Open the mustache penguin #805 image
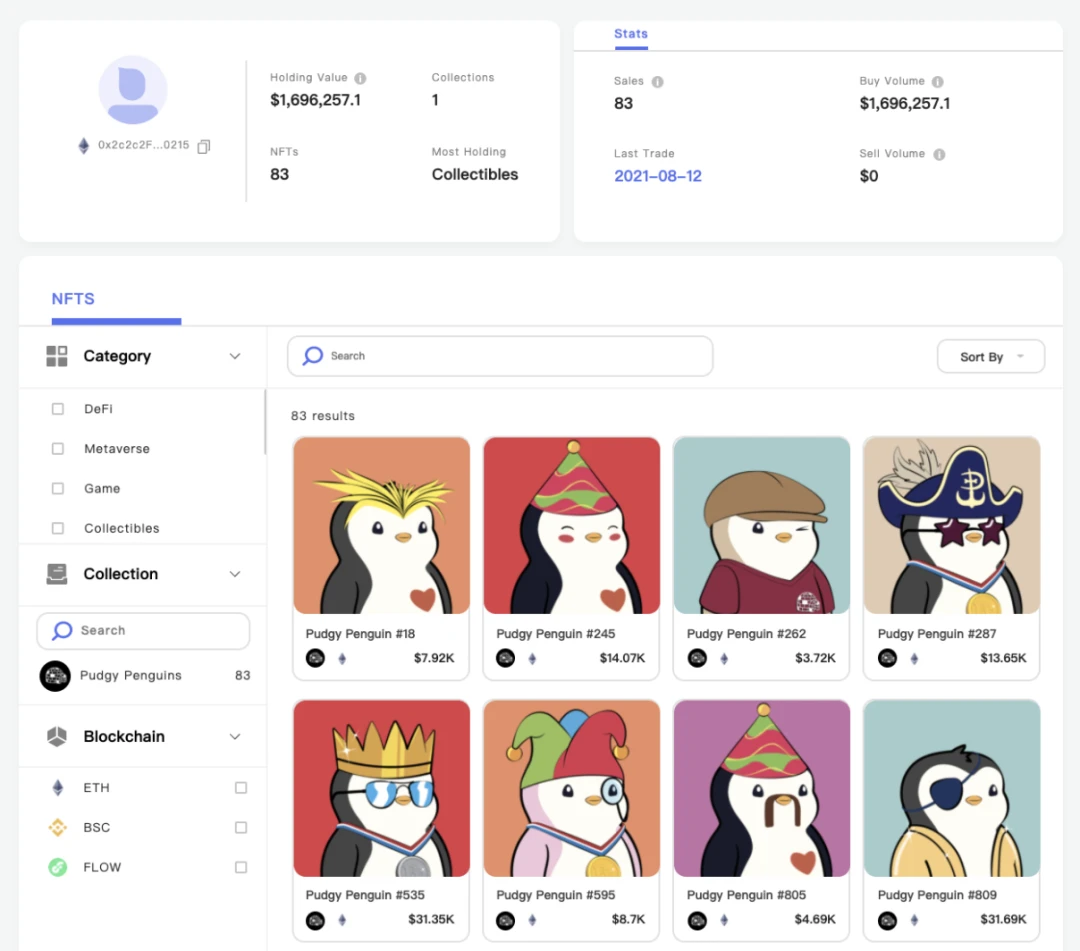The image size is (1080, 951). coord(762,788)
